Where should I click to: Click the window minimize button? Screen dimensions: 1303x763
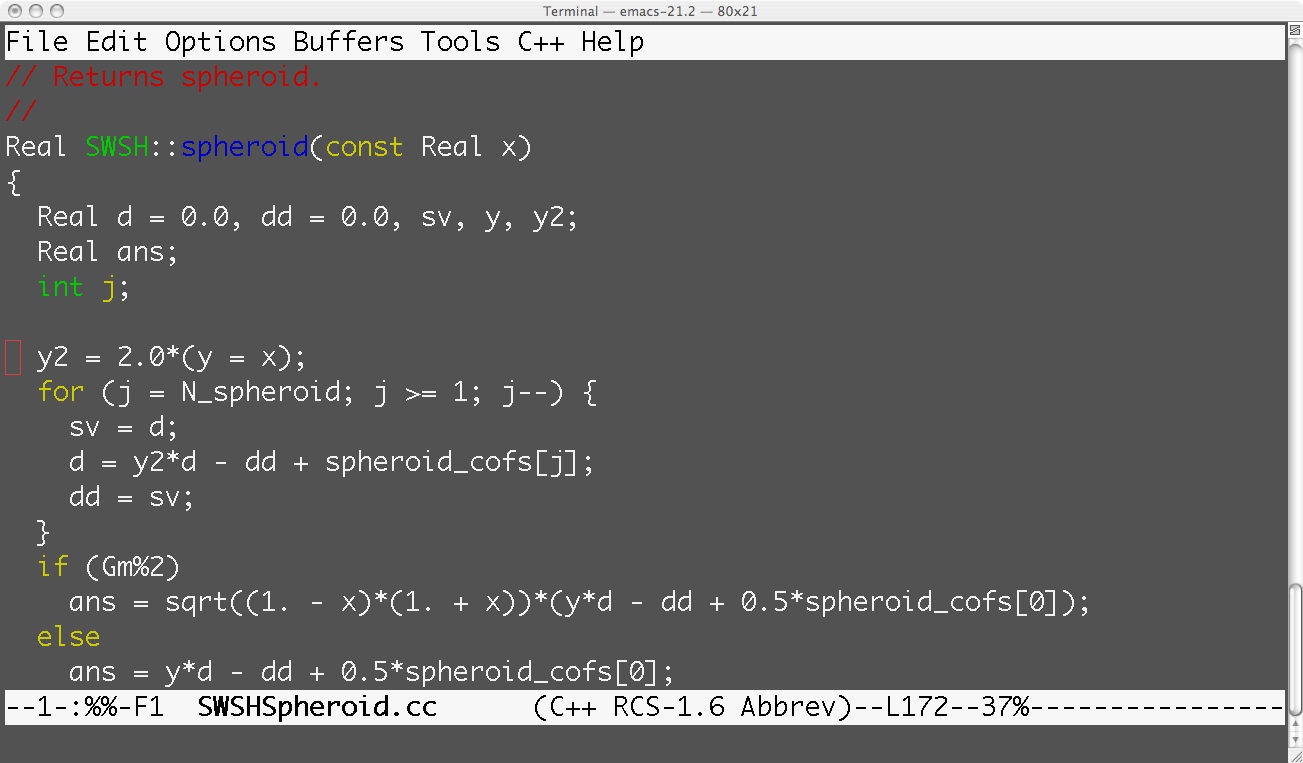tap(35, 11)
